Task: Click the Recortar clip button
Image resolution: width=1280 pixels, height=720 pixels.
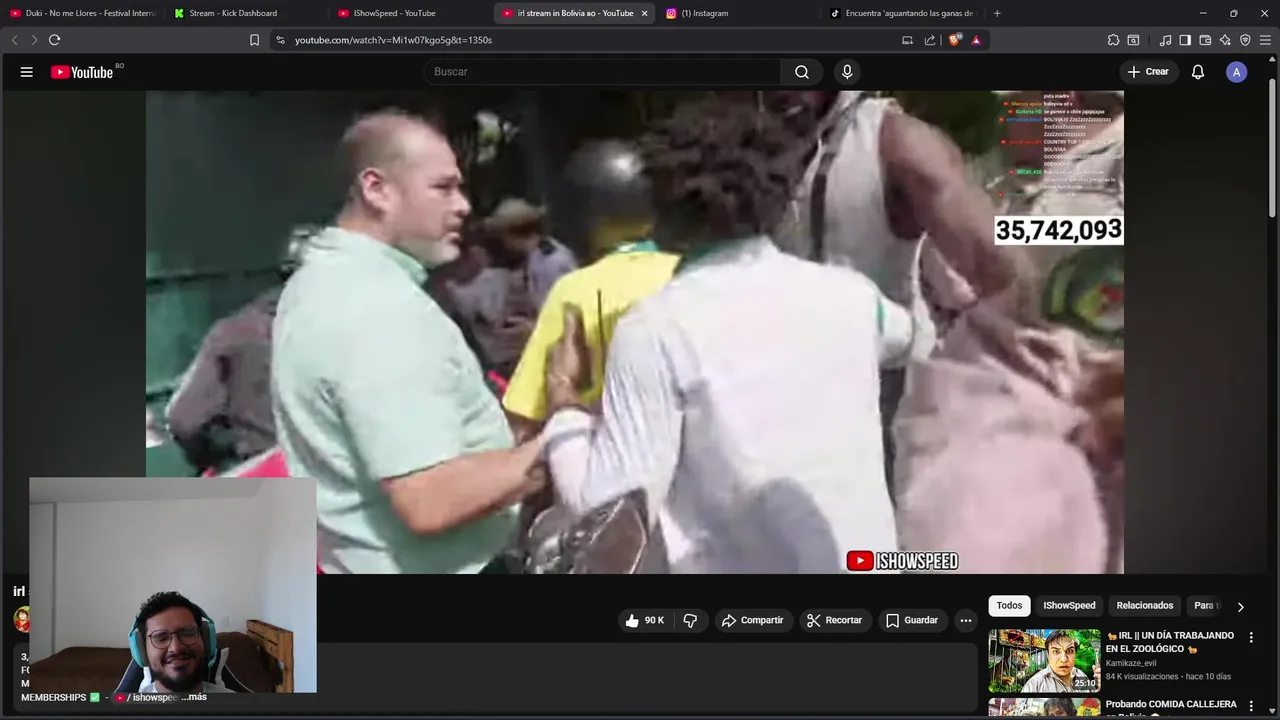Action: click(834, 620)
